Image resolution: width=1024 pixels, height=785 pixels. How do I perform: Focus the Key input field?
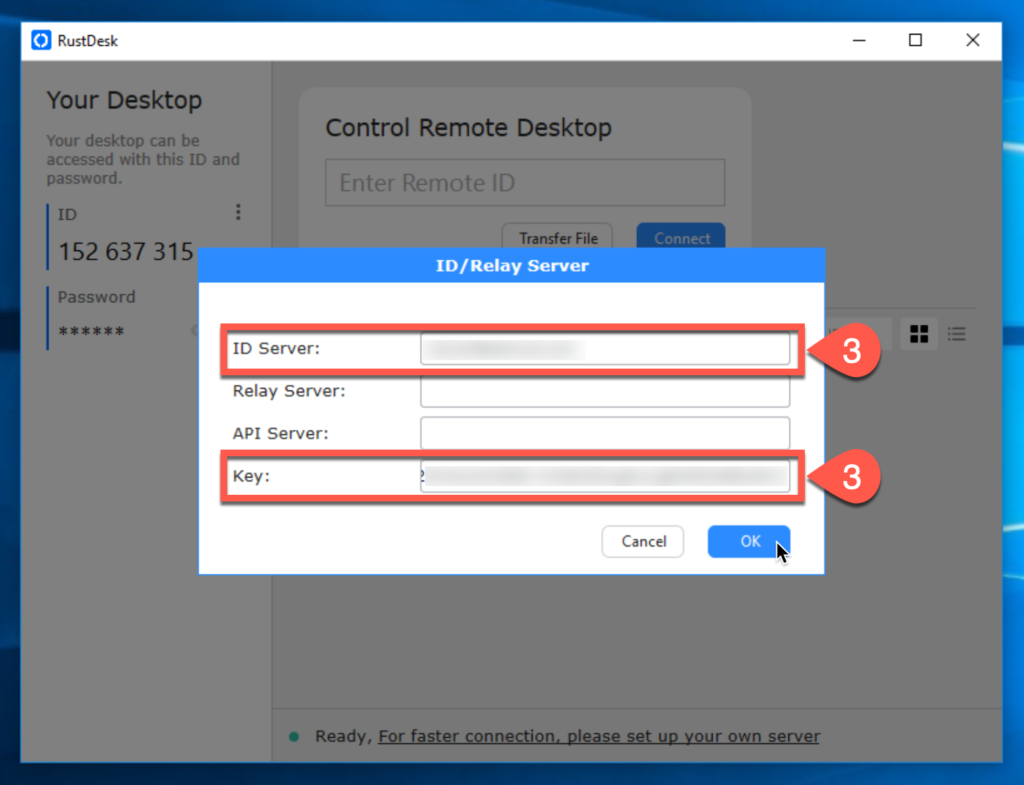[x=605, y=476]
